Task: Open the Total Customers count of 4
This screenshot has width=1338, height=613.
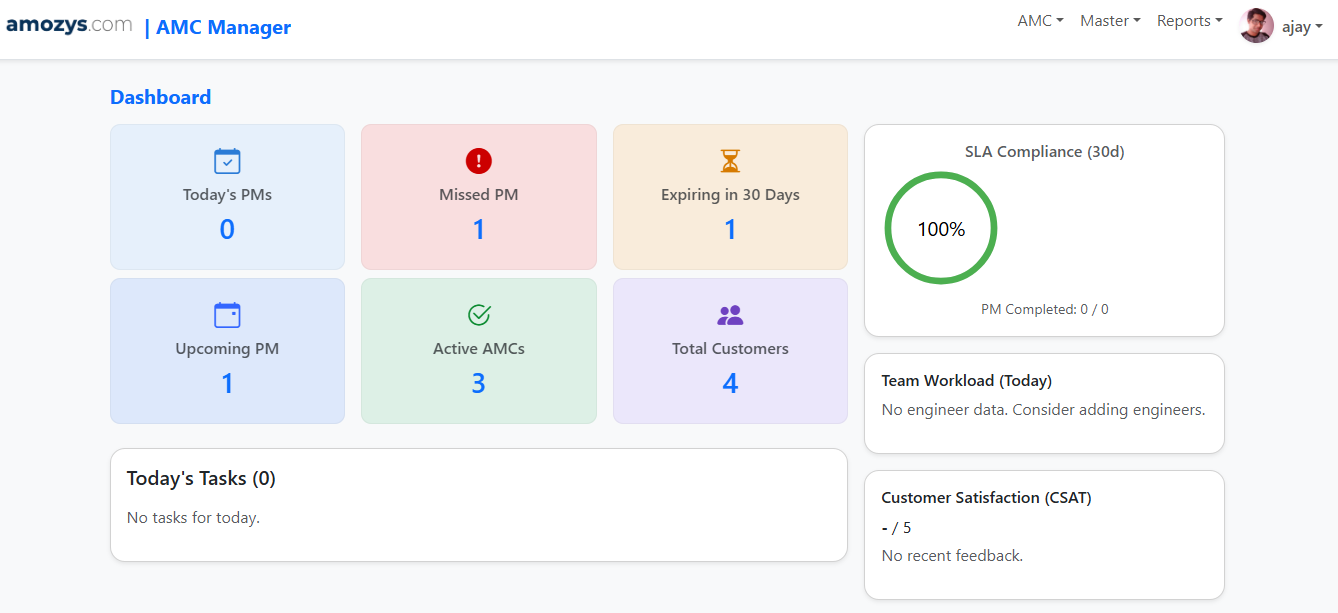Action: (730, 384)
